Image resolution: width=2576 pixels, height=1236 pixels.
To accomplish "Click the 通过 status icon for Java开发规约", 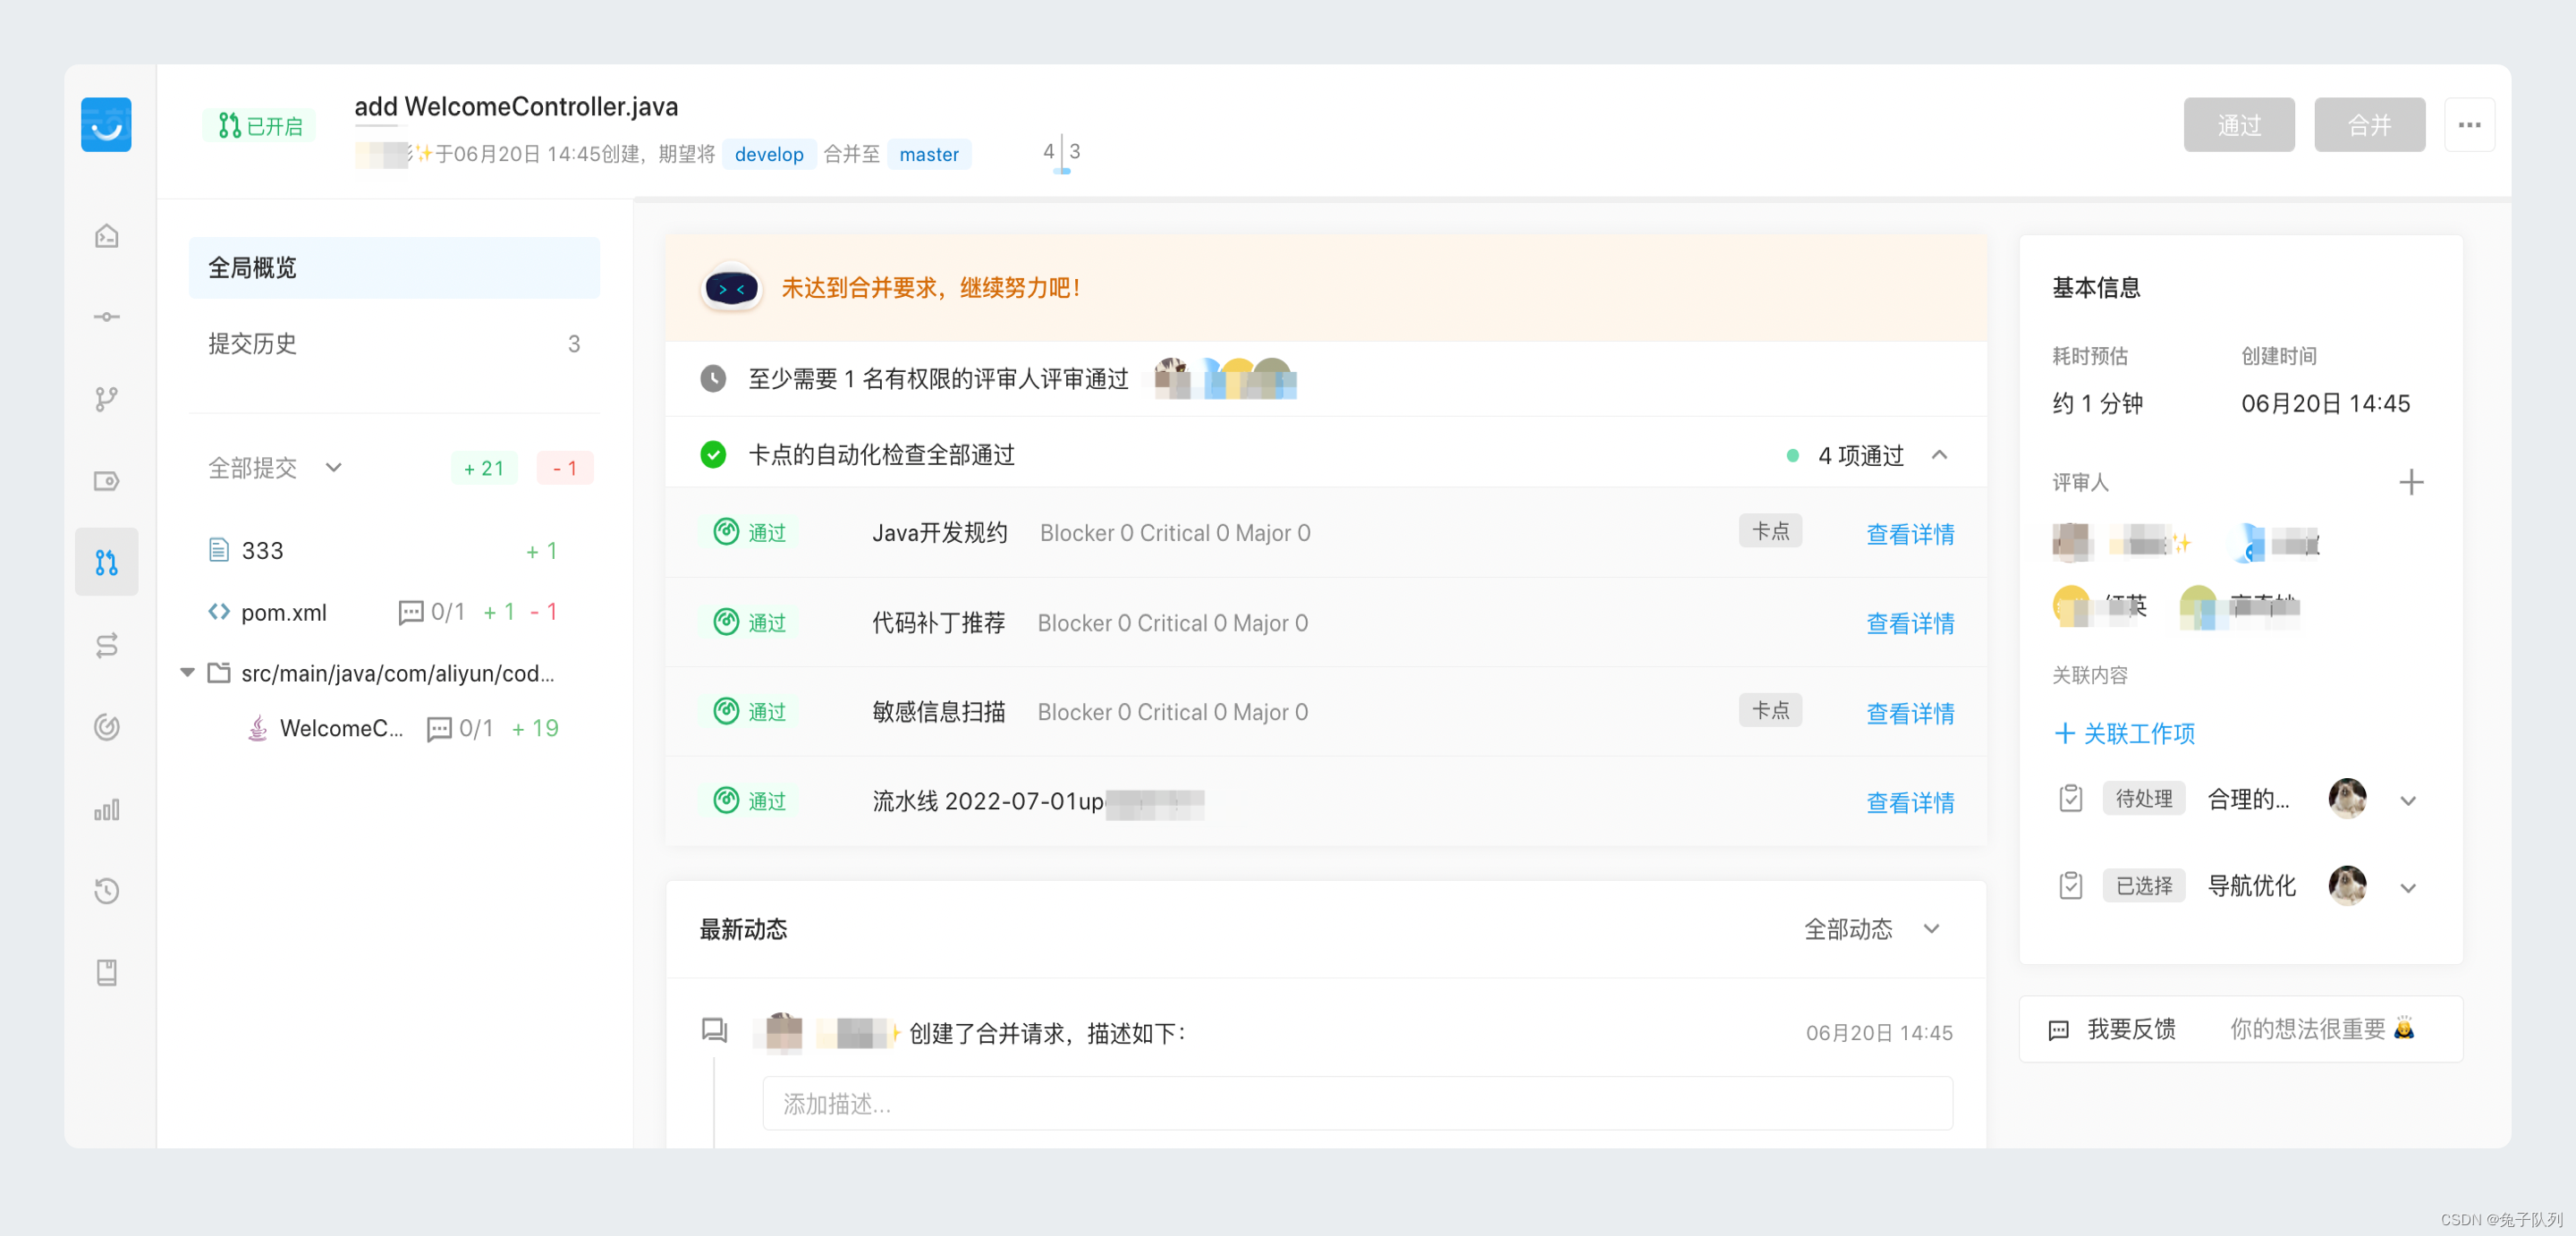I will 726,532.
